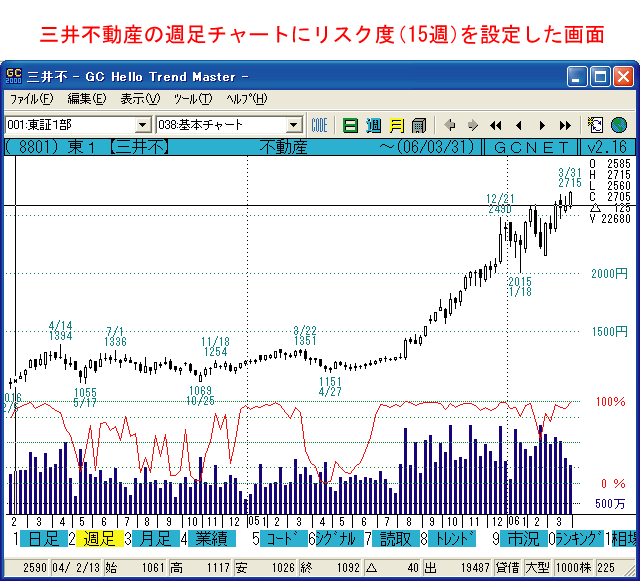Click the 市況 button
640x581 pixels.
click(523, 539)
